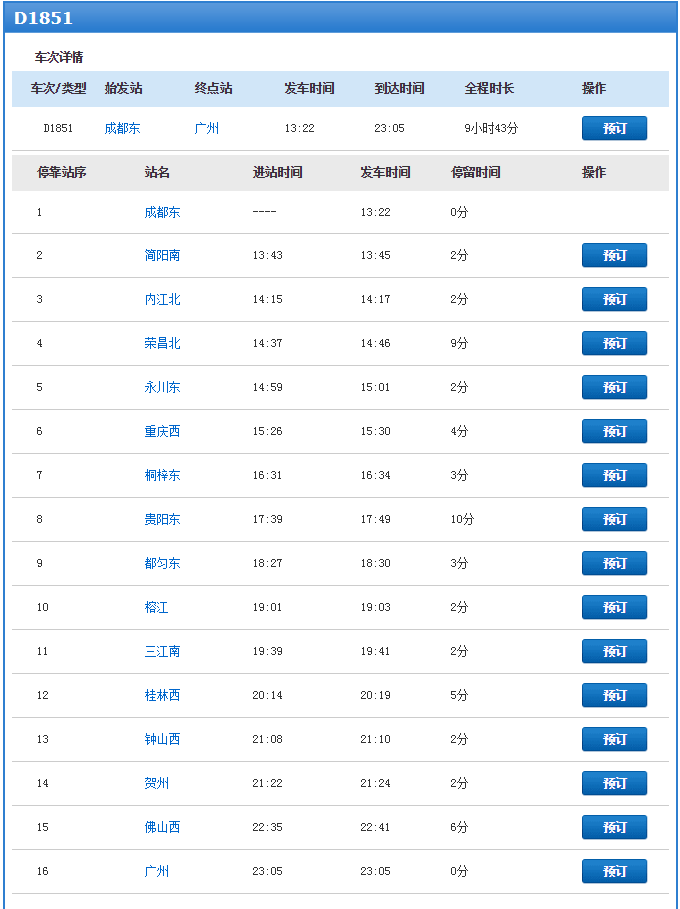Open the 佛山西 station link

162,827
